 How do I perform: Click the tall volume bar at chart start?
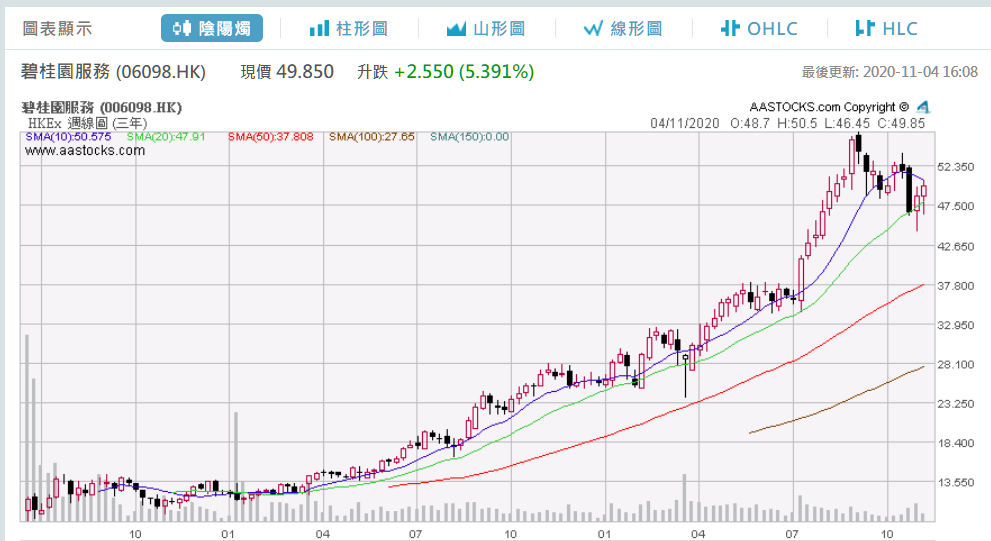coord(27,428)
